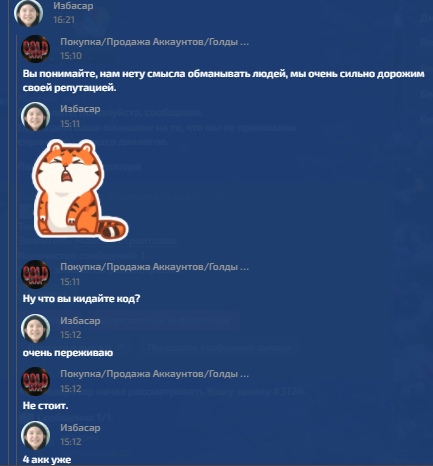
Task: Click the 16:21 timestamp under Избасар
Action: (x=64, y=20)
